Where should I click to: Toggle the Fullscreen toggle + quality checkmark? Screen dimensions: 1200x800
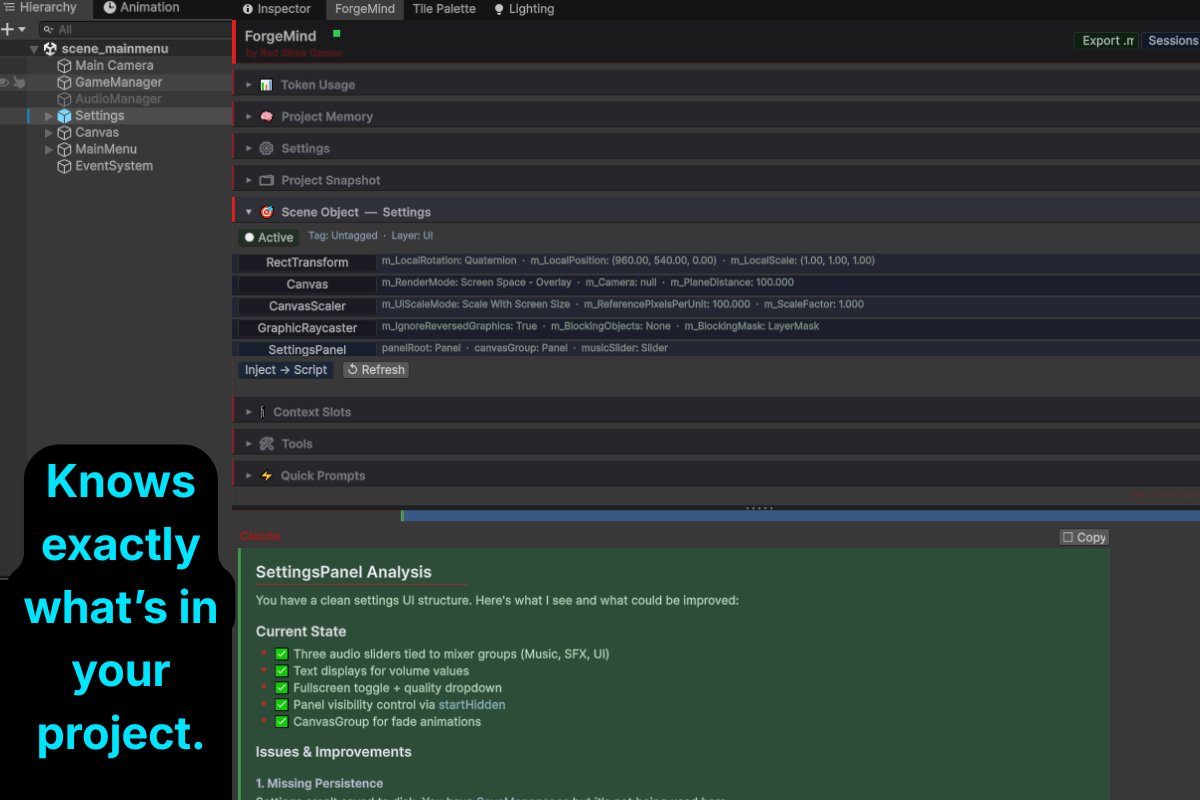click(x=281, y=688)
